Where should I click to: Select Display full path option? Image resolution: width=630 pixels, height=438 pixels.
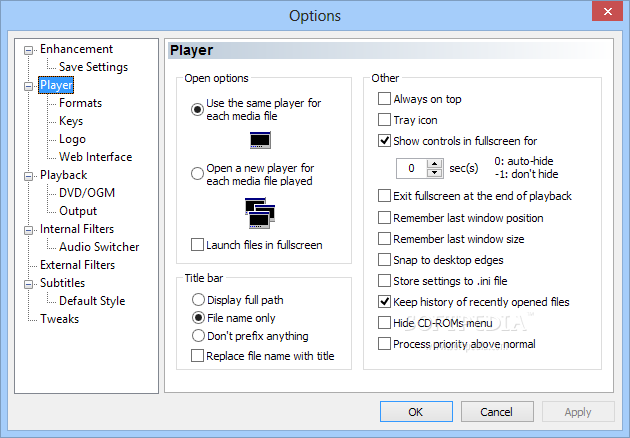198,300
